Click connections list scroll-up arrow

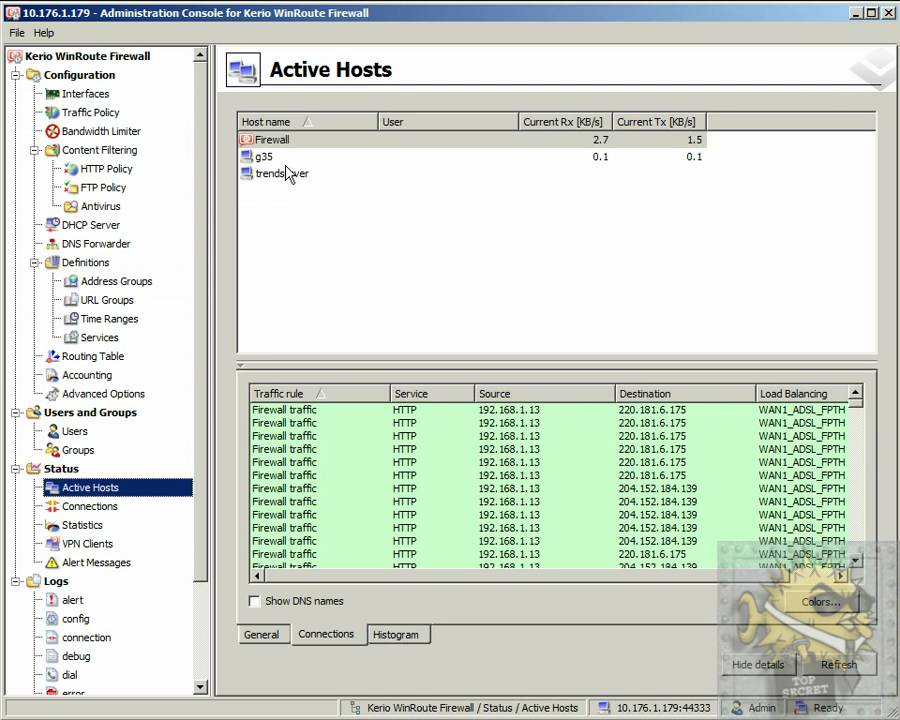[855, 392]
